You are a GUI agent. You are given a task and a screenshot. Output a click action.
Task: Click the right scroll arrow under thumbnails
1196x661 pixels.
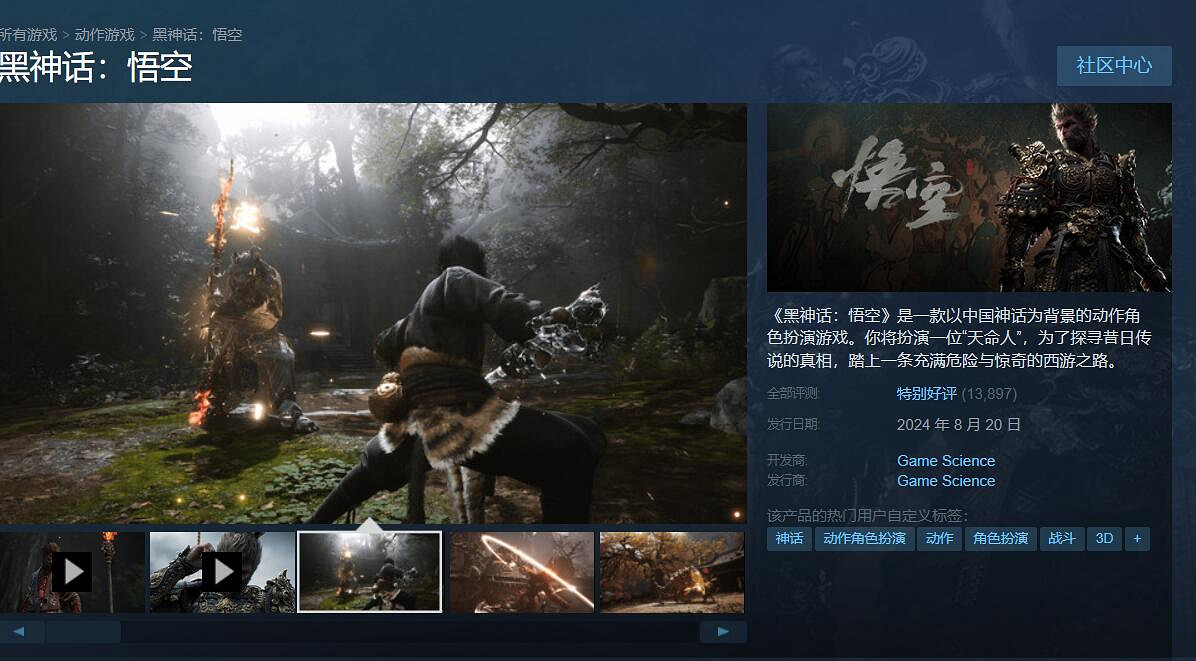pyautogui.click(x=722, y=632)
